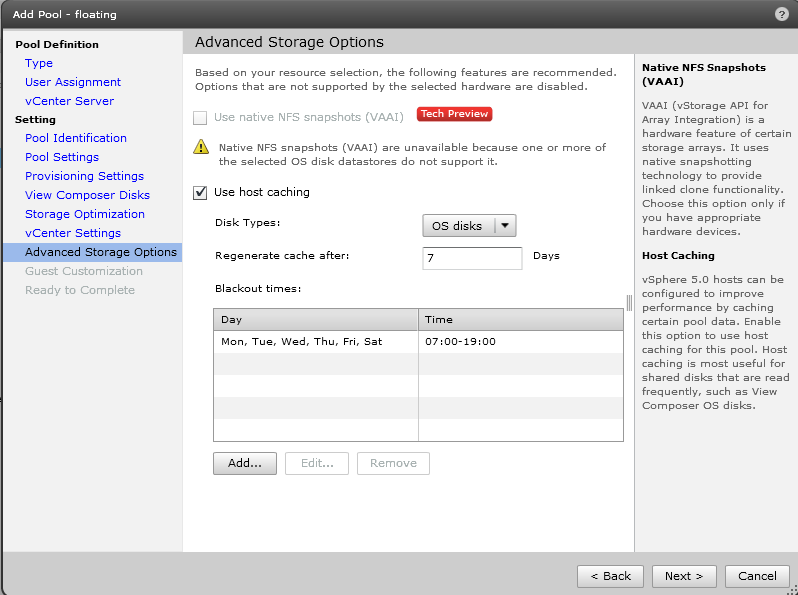Click the Remove button
The width and height of the screenshot is (798, 595).
[x=393, y=463]
